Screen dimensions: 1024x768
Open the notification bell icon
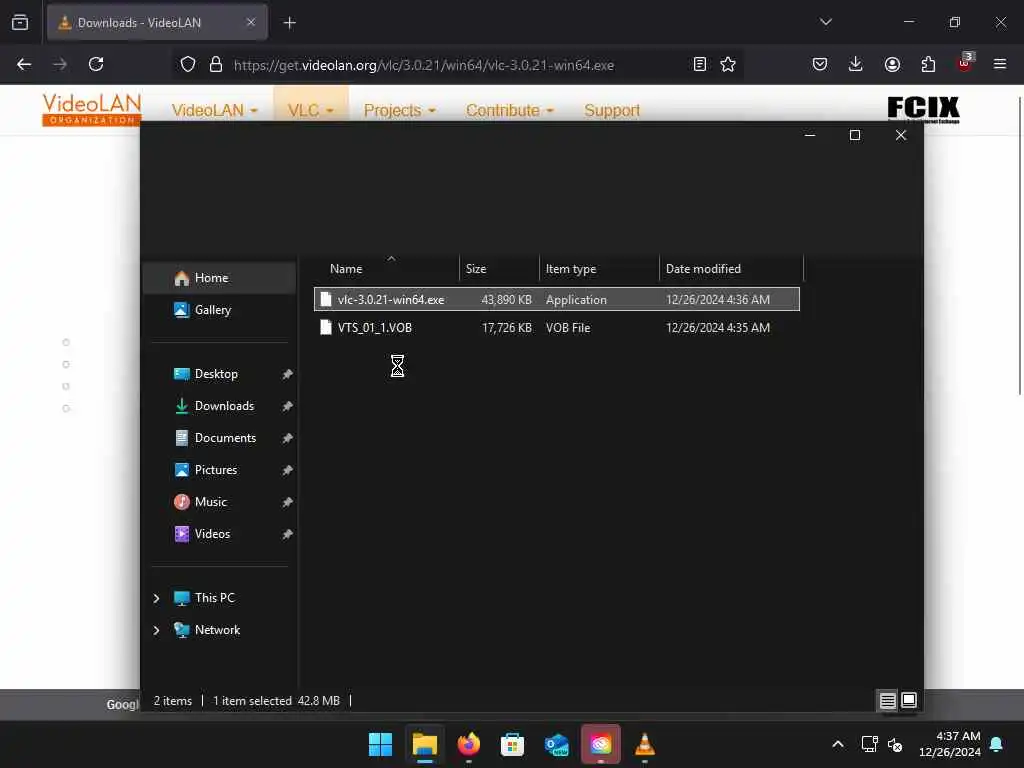(x=997, y=744)
